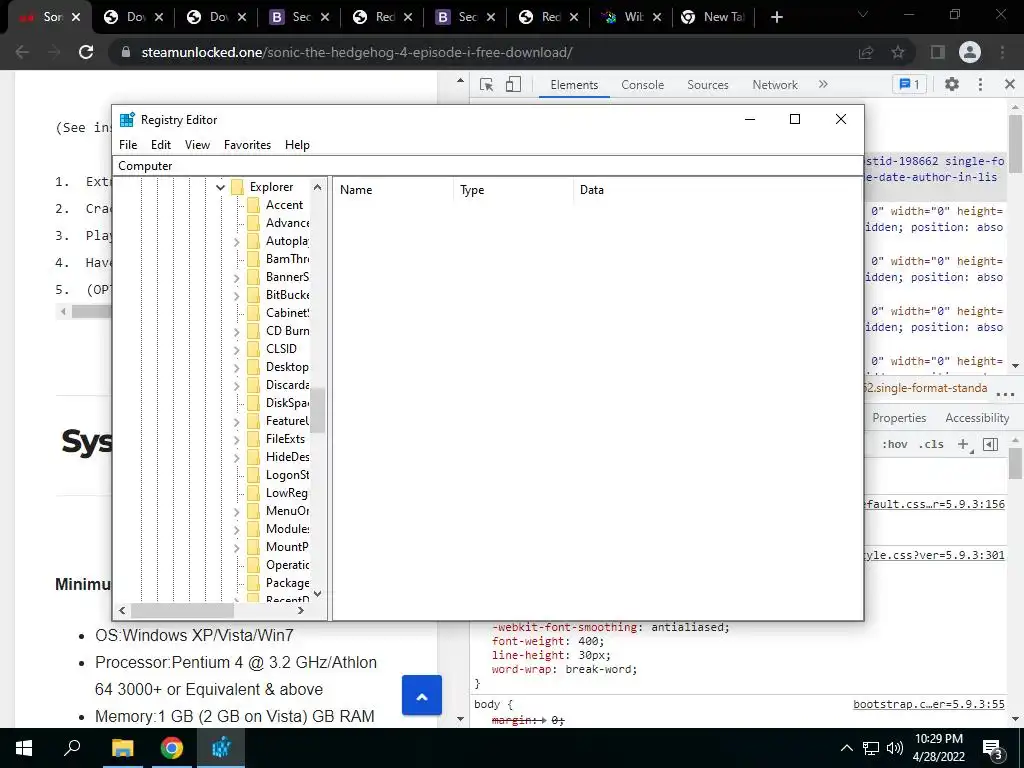Bookmark this page star icon
This screenshot has width=1024, height=768.
[898, 52]
